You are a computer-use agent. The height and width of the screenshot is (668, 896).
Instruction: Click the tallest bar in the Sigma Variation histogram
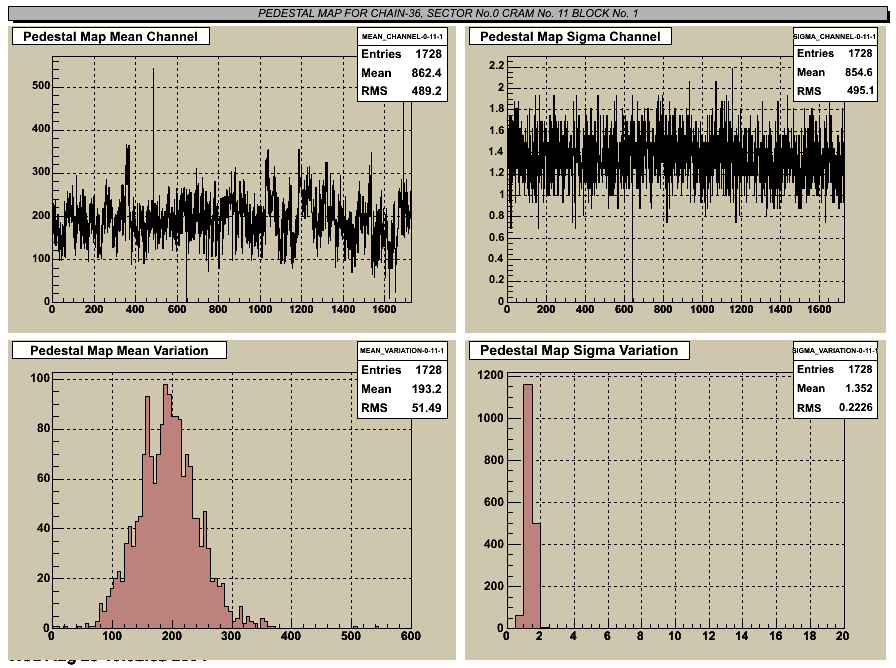point(527,506)
